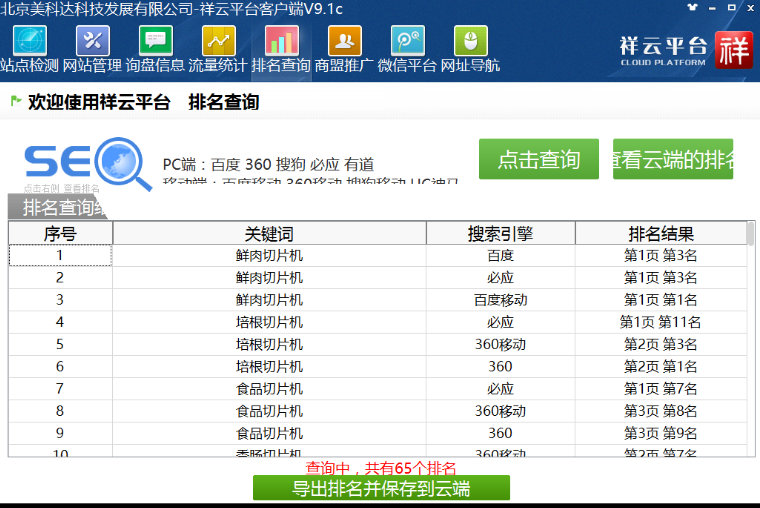760x508 pixels.
Task: Sort by the 排名结果 column header
Action: (661, 234)
